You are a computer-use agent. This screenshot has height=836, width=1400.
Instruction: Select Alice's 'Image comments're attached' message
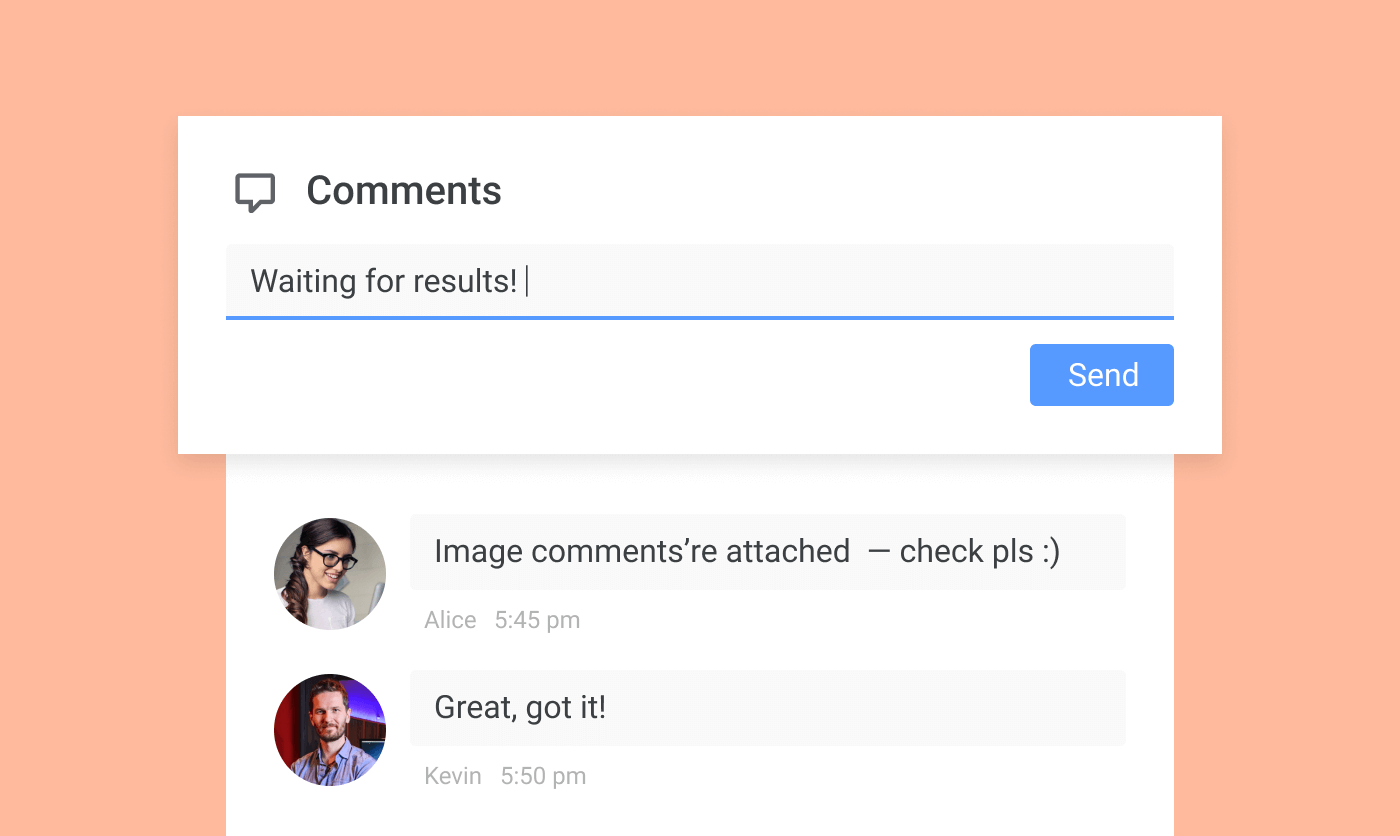pos(641,552)
